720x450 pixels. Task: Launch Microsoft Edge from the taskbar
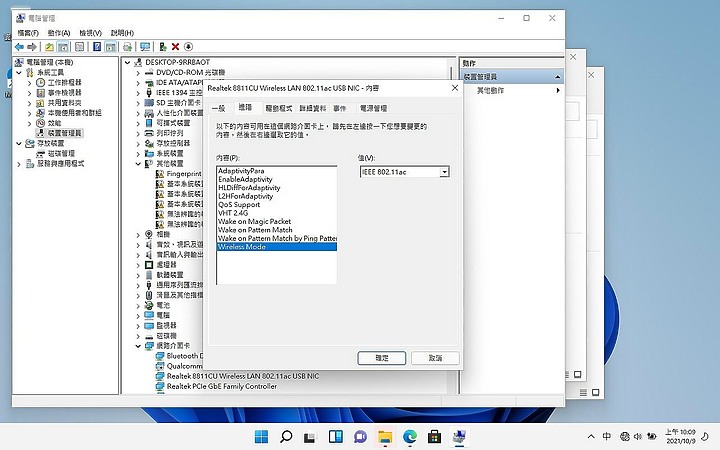pos(410,436)
